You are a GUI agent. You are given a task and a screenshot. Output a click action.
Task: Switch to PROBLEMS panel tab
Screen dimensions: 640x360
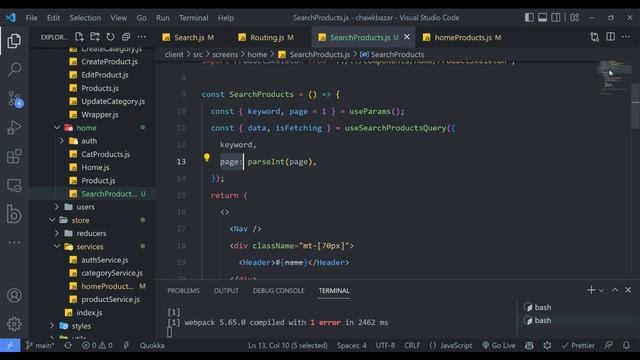[x=183, y=291]
